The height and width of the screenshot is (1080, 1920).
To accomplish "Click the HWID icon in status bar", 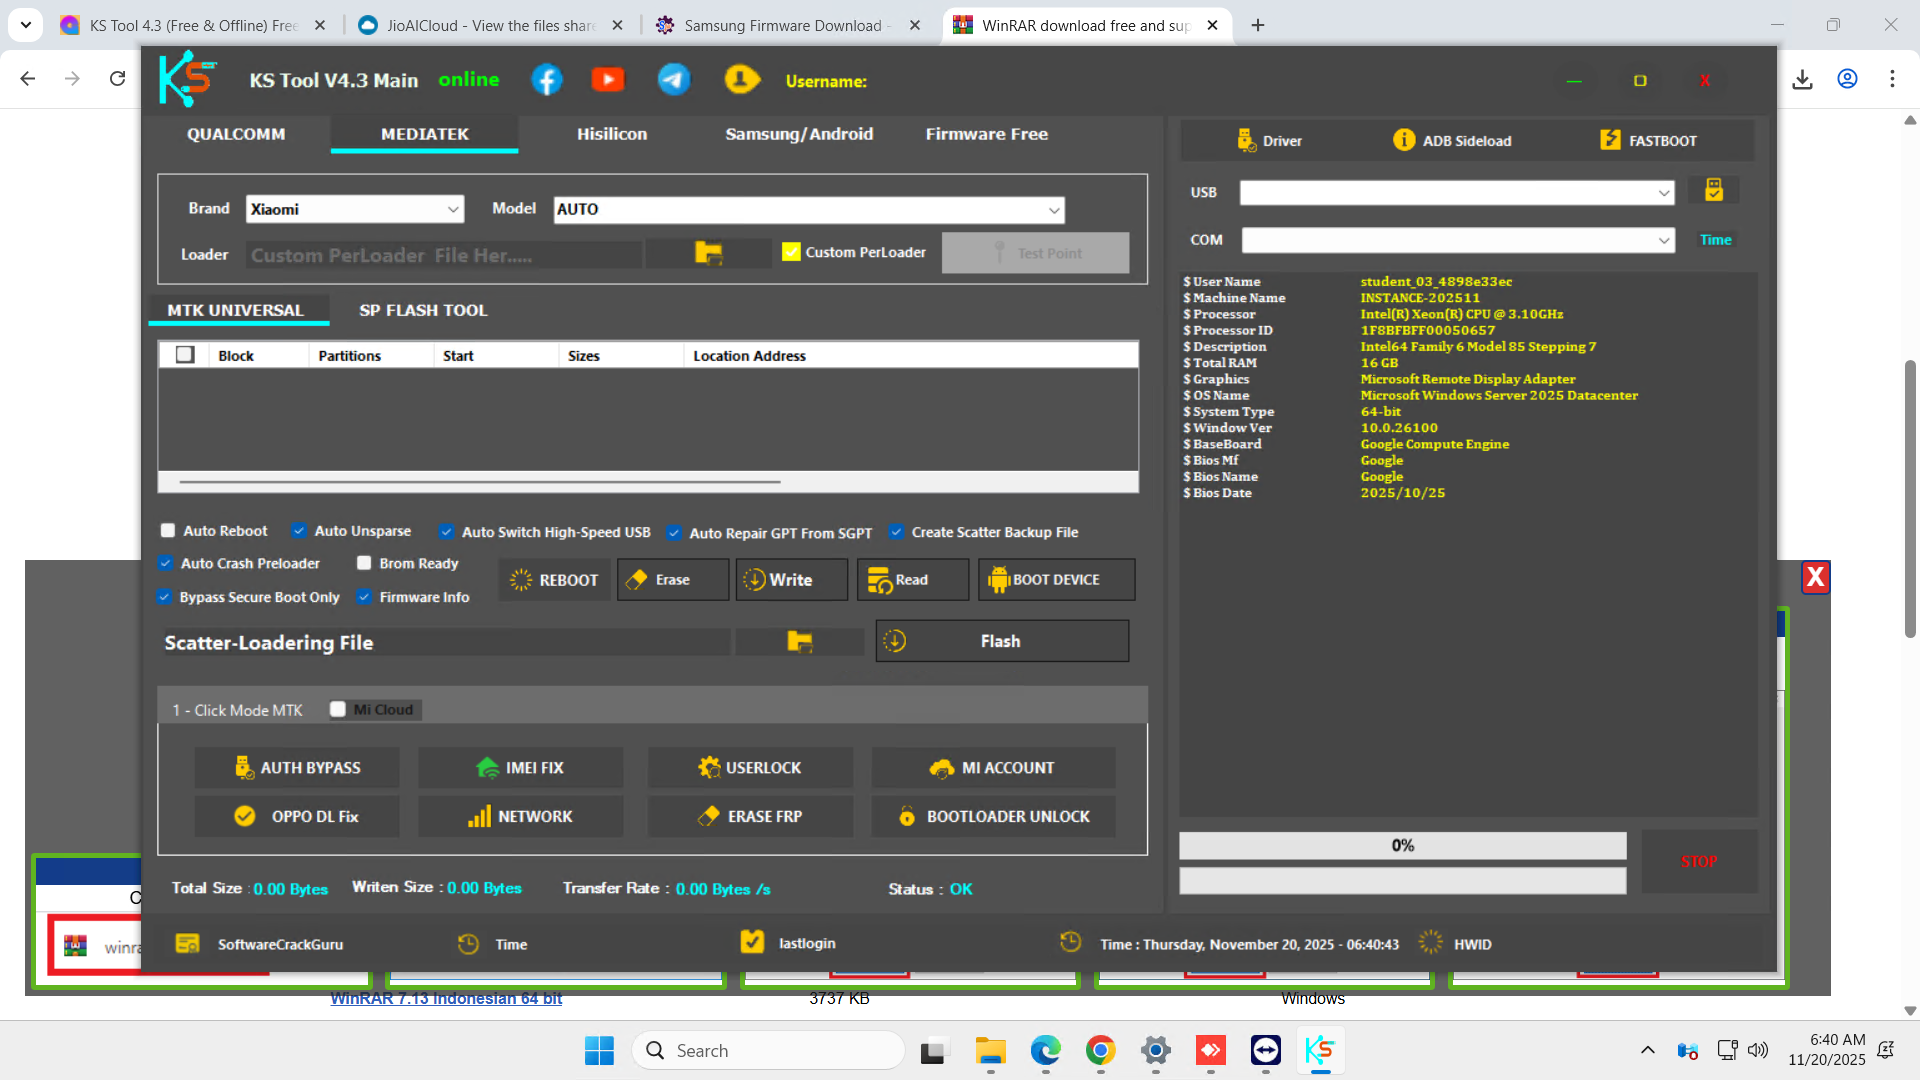I will [x=1431, y=943].
